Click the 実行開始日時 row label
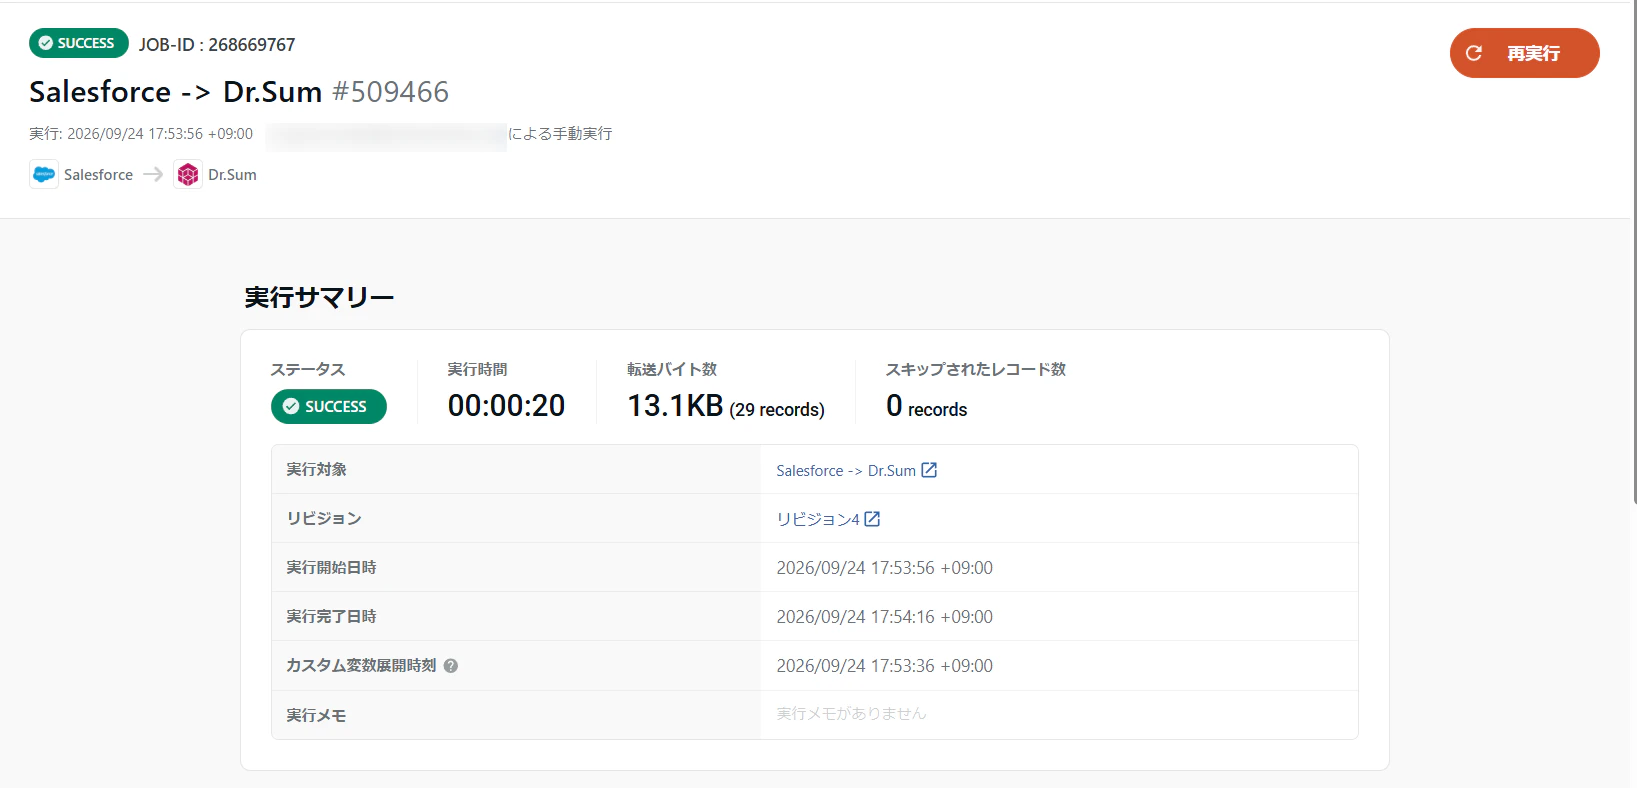The width and height of the screenshot is (1637, 788). (332, 567)
